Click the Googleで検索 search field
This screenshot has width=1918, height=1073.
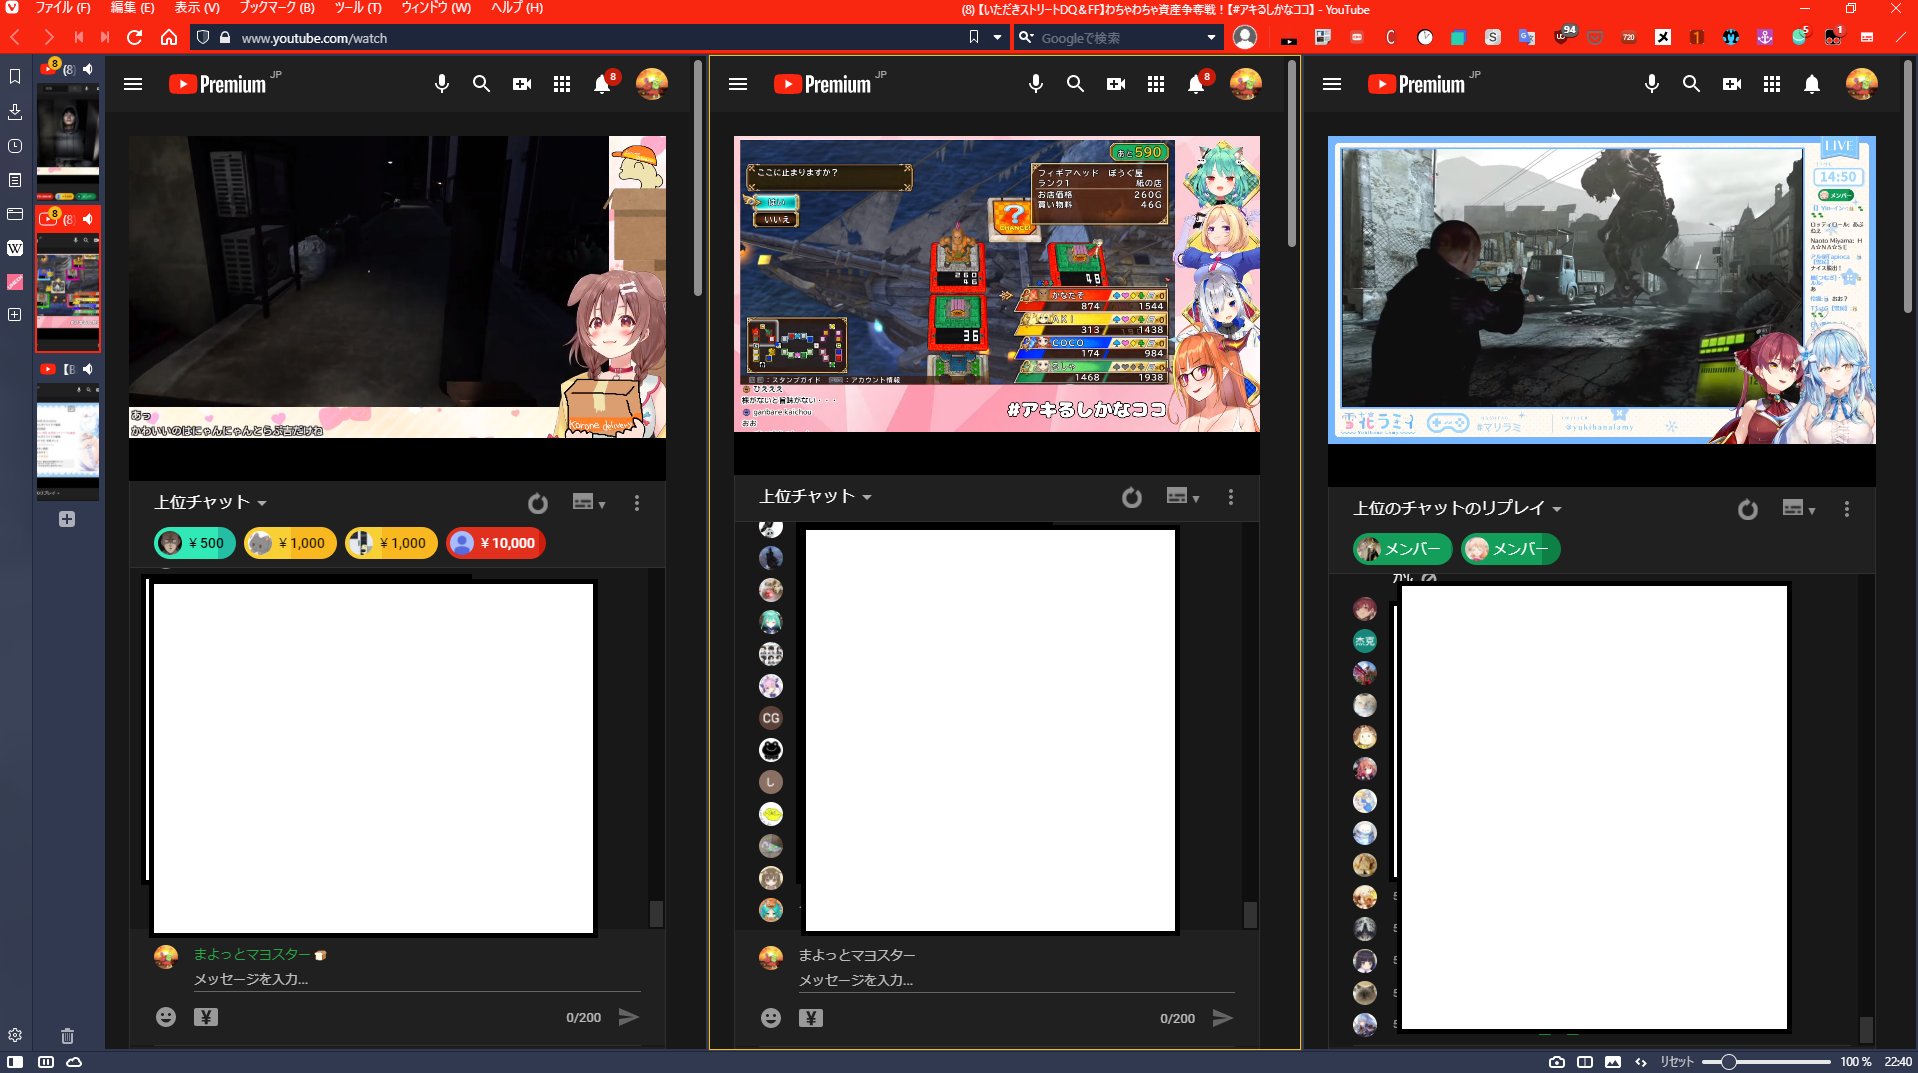point(1117,38)
